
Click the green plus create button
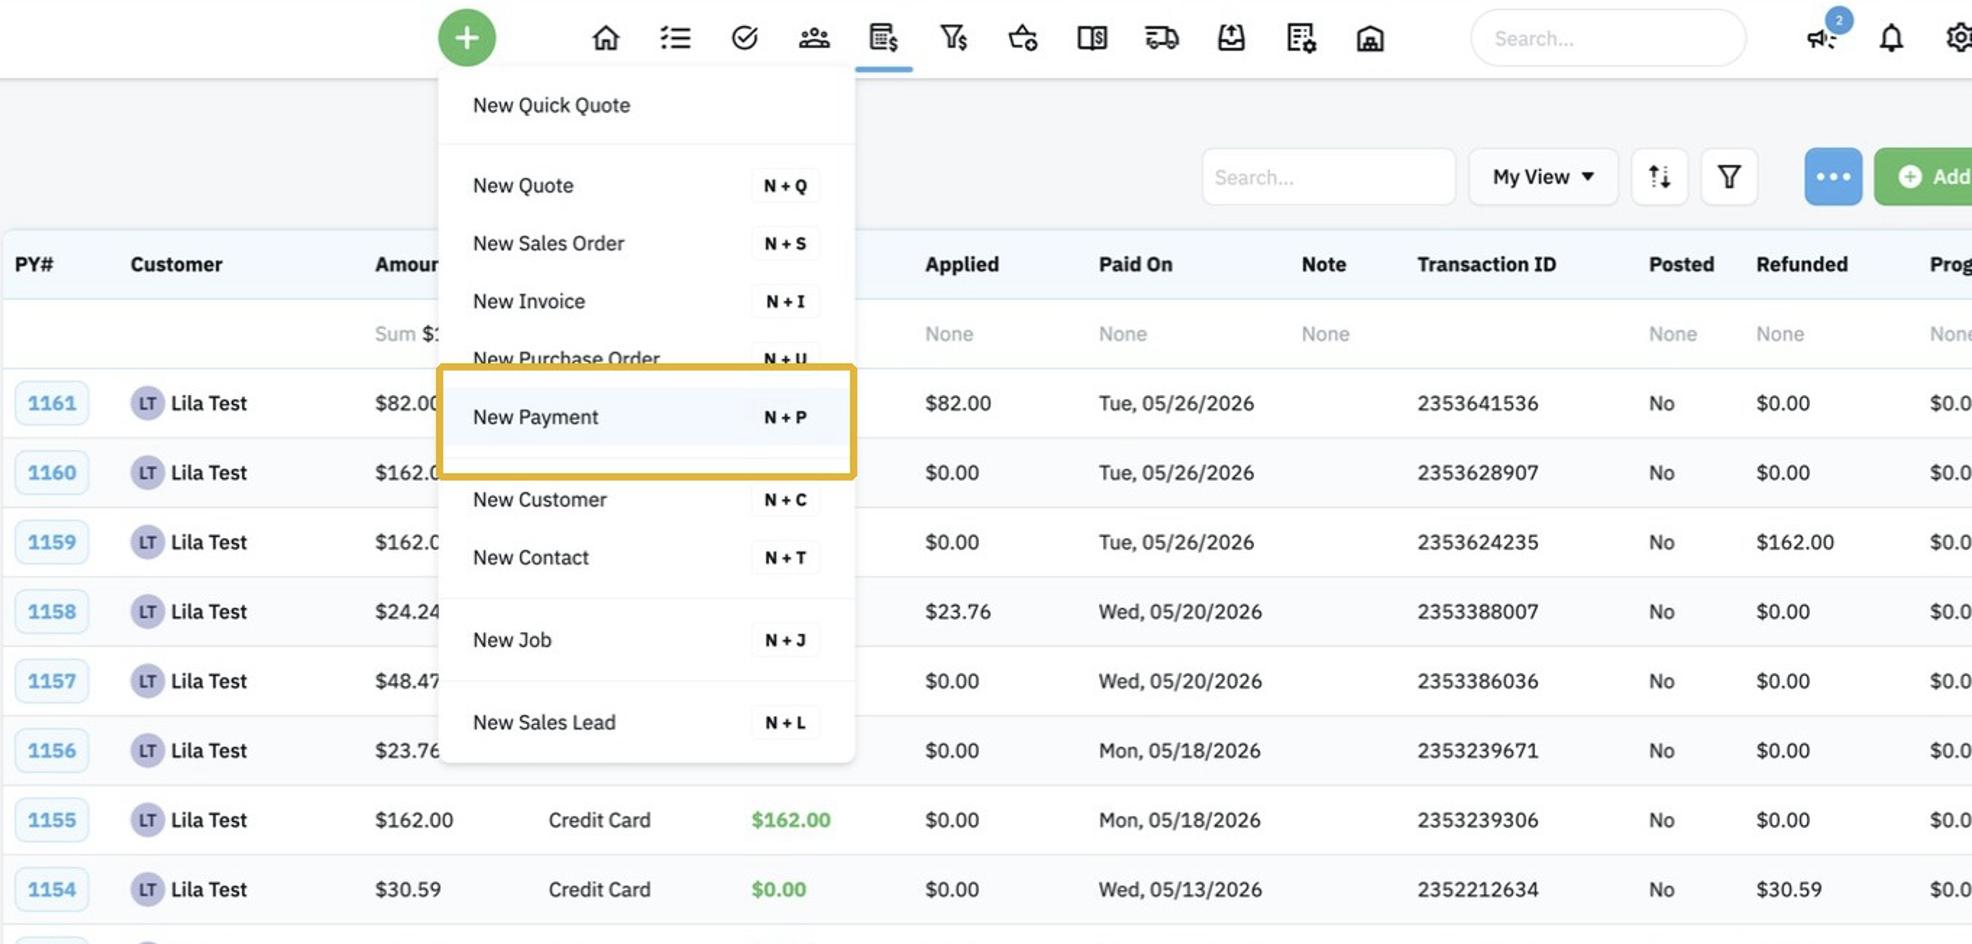click(467, 38)
